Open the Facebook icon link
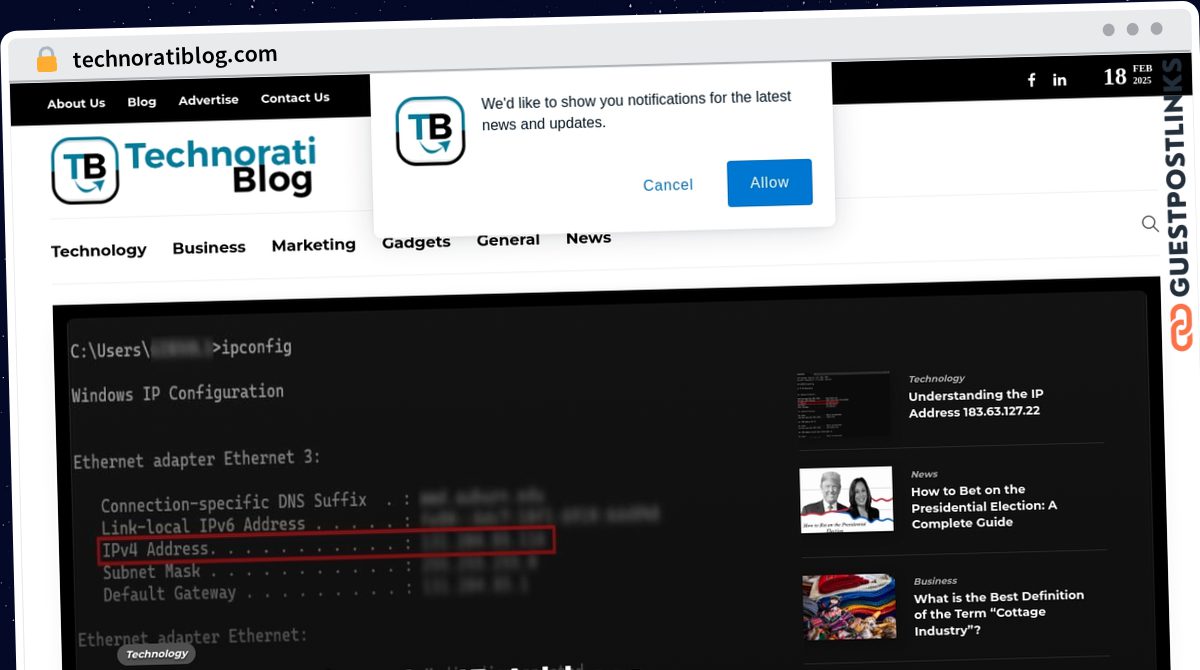 click(x=1032, y=80)
